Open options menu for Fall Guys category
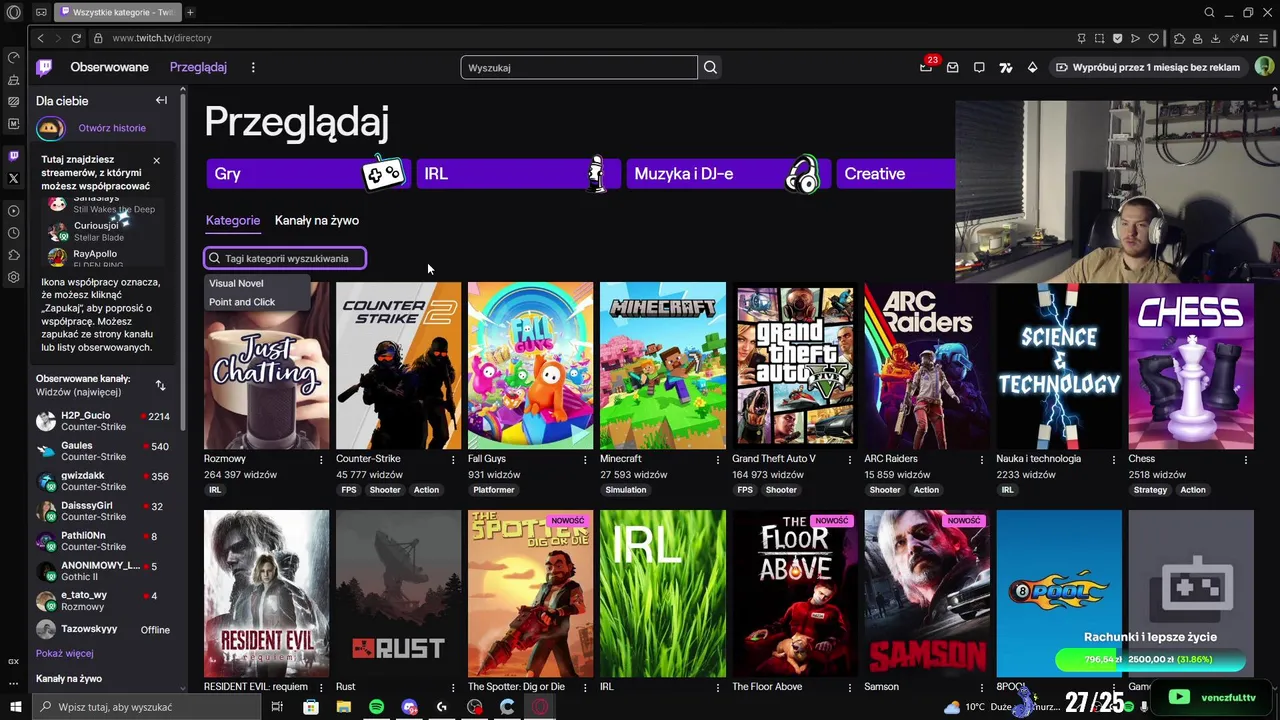 point(585,459)
